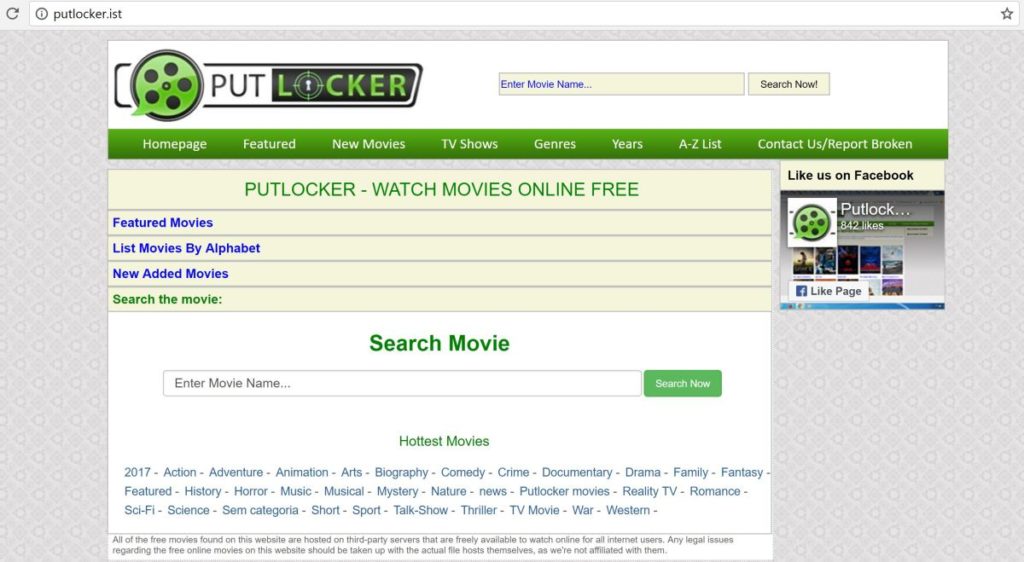Image resolution: width=1024 pixels, height=562 pixels.
Task: Open TV Shows from the navigation bar
Action: click(x=469, y=144)
